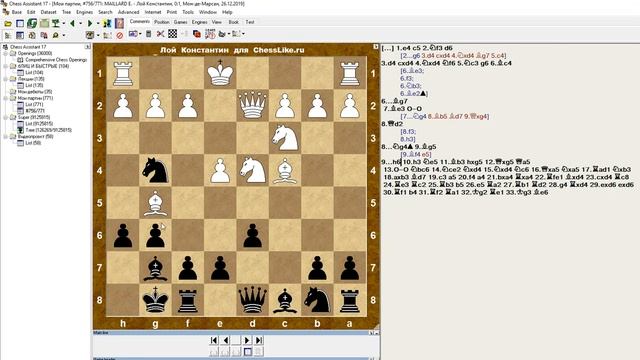The image size is (640, 360).
Task: Click the START clock icon
Action: (x=210, y=34)
